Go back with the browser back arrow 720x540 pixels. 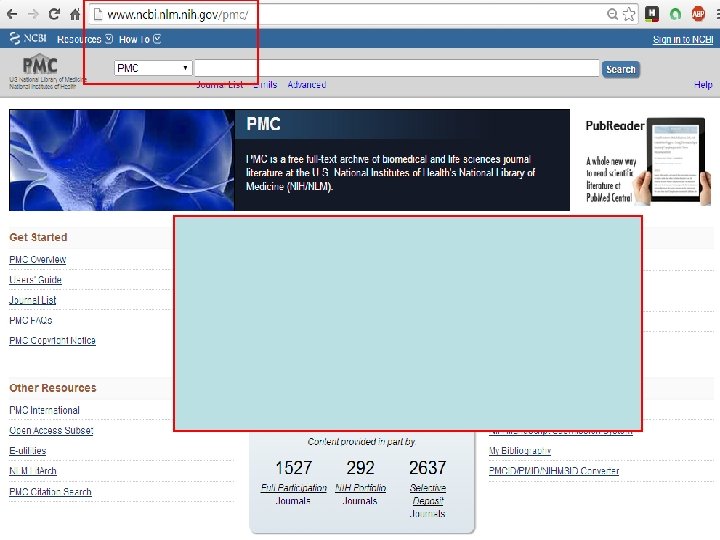tap(12, 15)
